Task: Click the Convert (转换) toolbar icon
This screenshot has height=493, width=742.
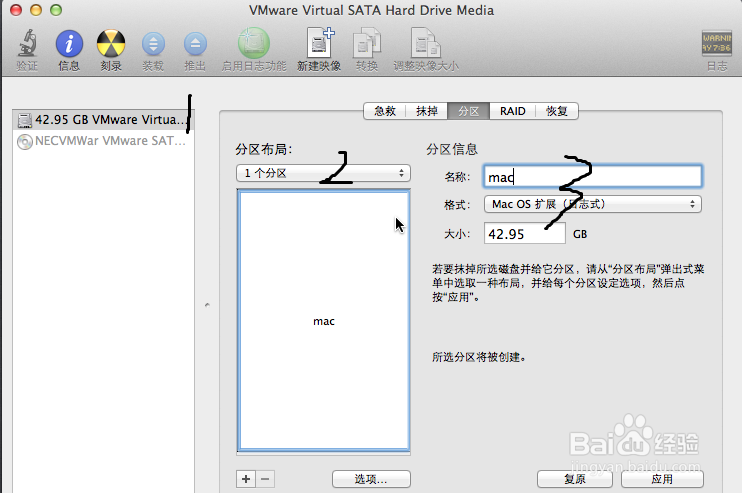Action: [367, 43]
